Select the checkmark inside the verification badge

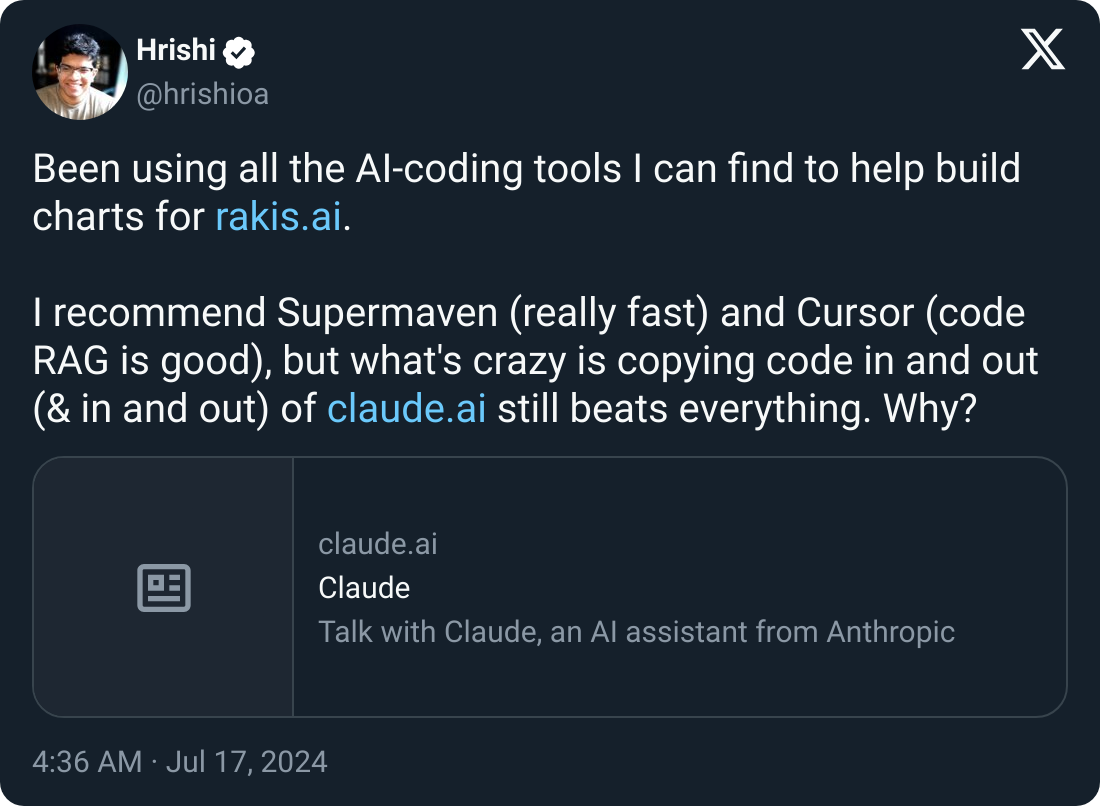click(x=238, y=50)
